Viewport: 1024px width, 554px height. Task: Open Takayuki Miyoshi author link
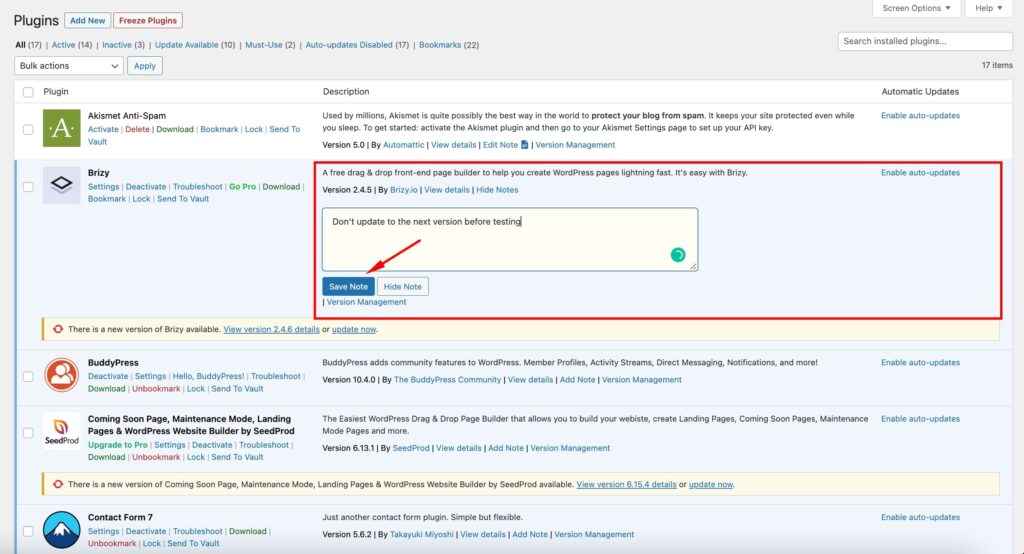coord(421,534)
